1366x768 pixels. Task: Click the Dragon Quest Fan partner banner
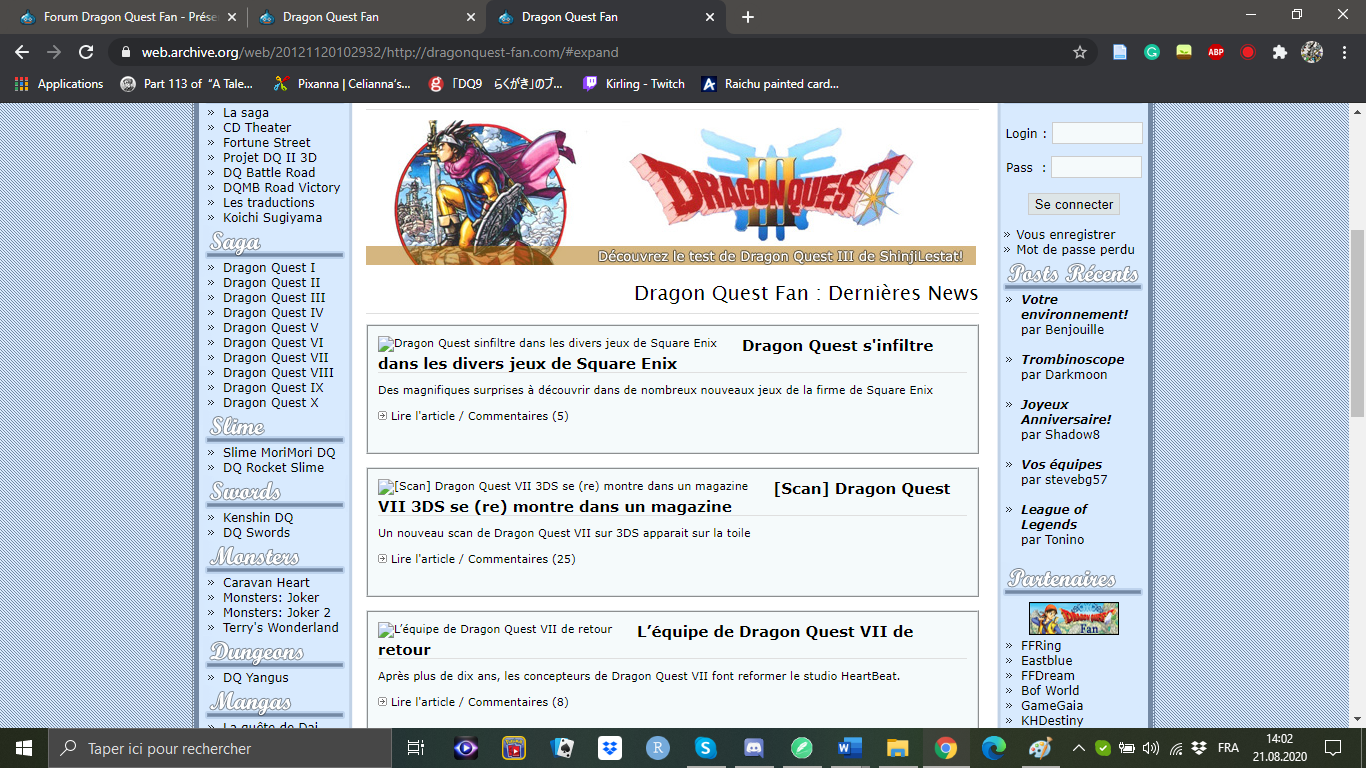[1074, 618]
